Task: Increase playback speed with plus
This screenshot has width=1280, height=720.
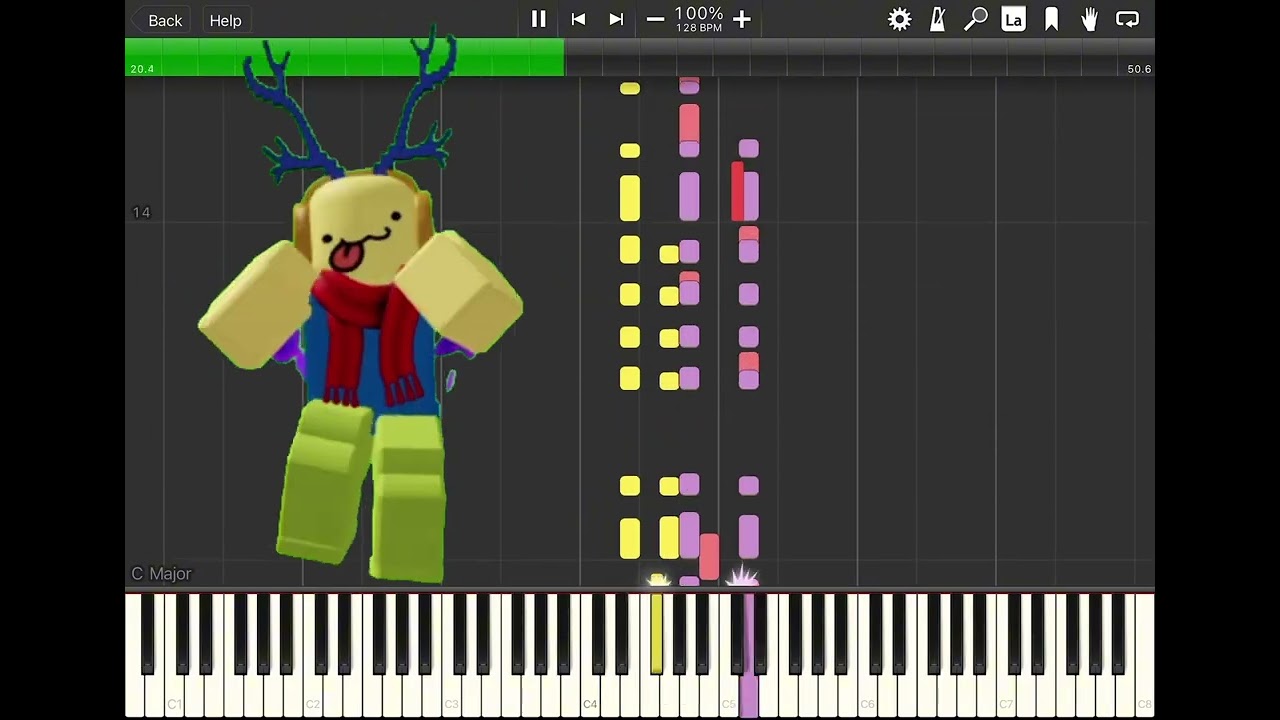Action: 742,19
